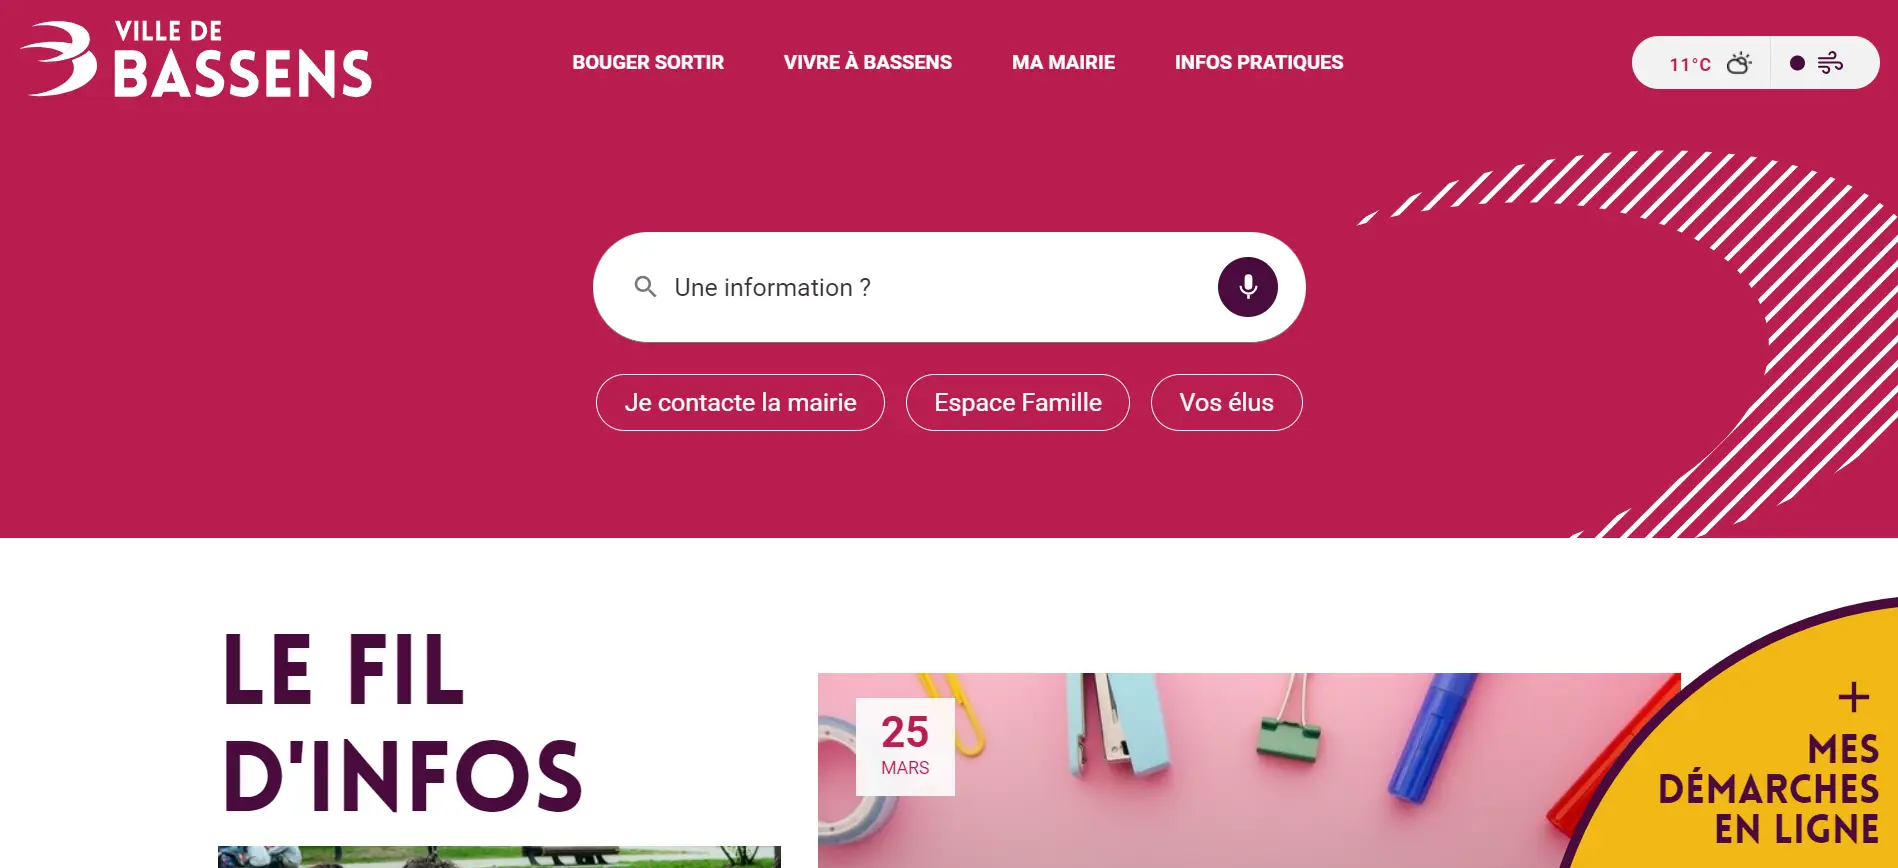Open the Ma Mairie menu

click(x=1063, y=62)
